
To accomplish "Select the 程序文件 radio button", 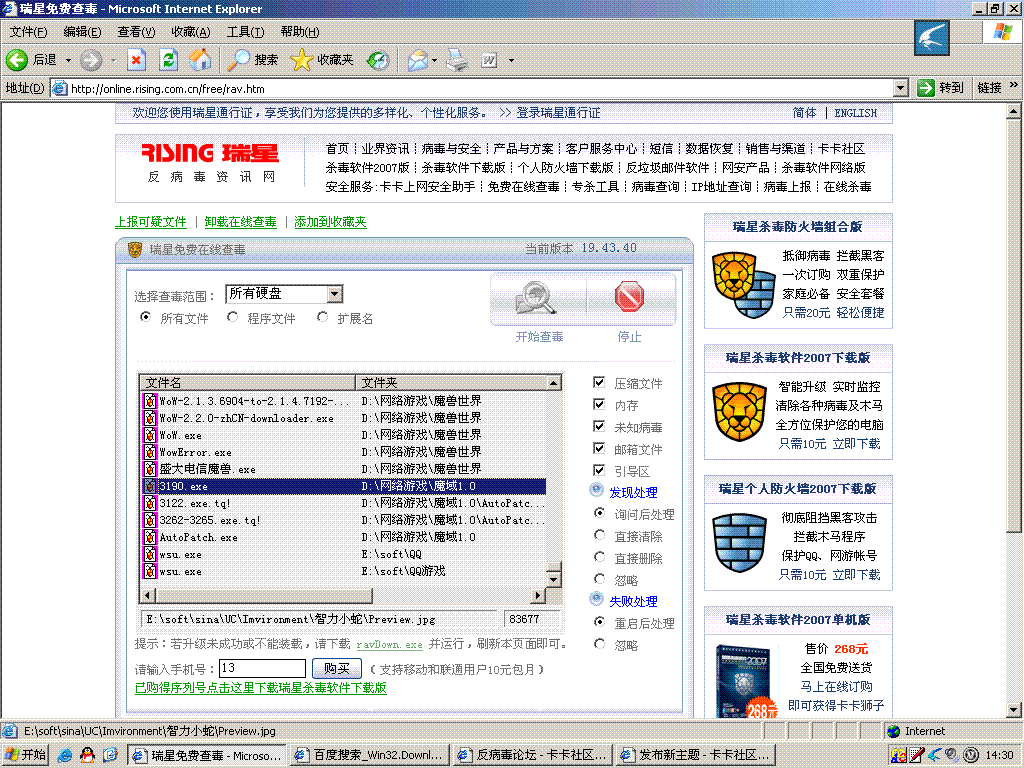I will [232, 317].
